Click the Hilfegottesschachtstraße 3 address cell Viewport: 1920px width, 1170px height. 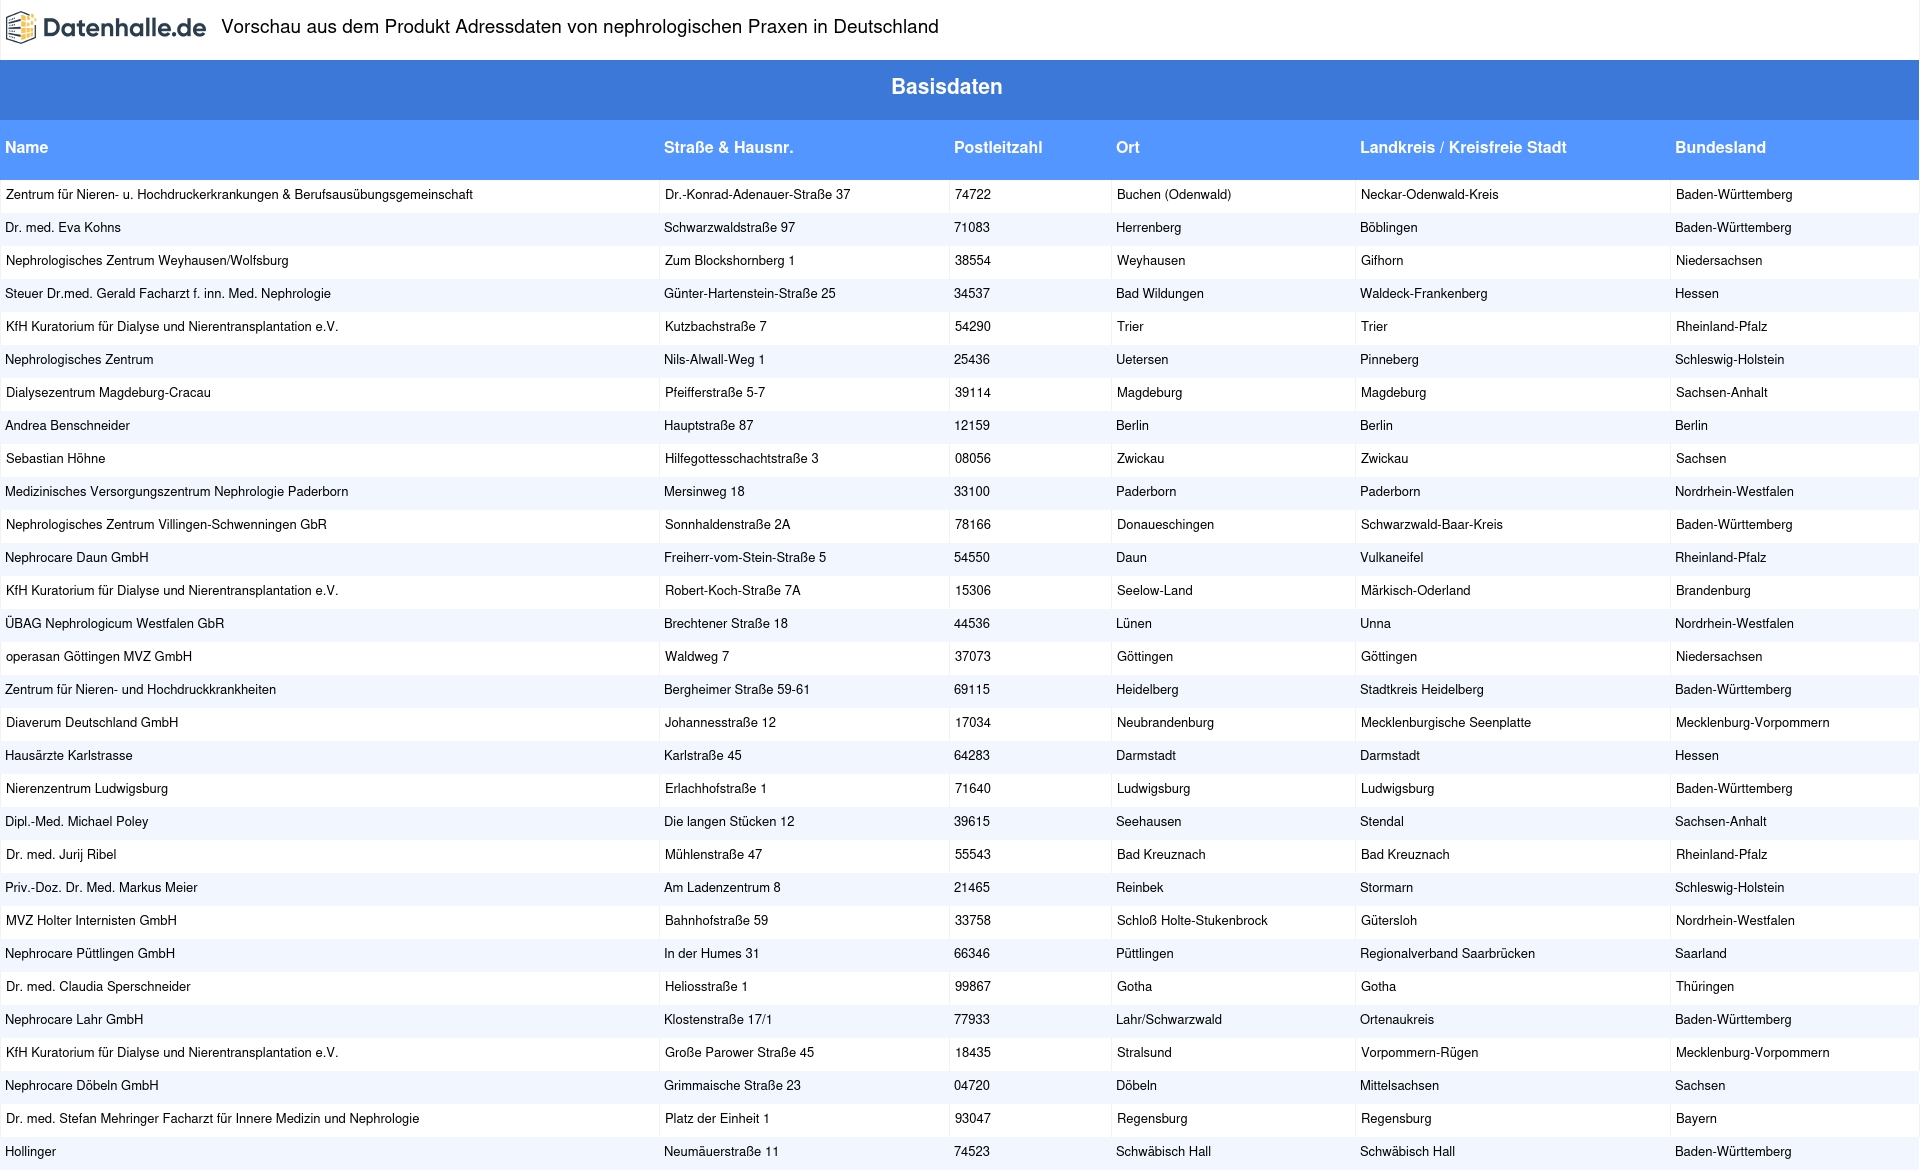pyautogui.click(x=741, y=459)
